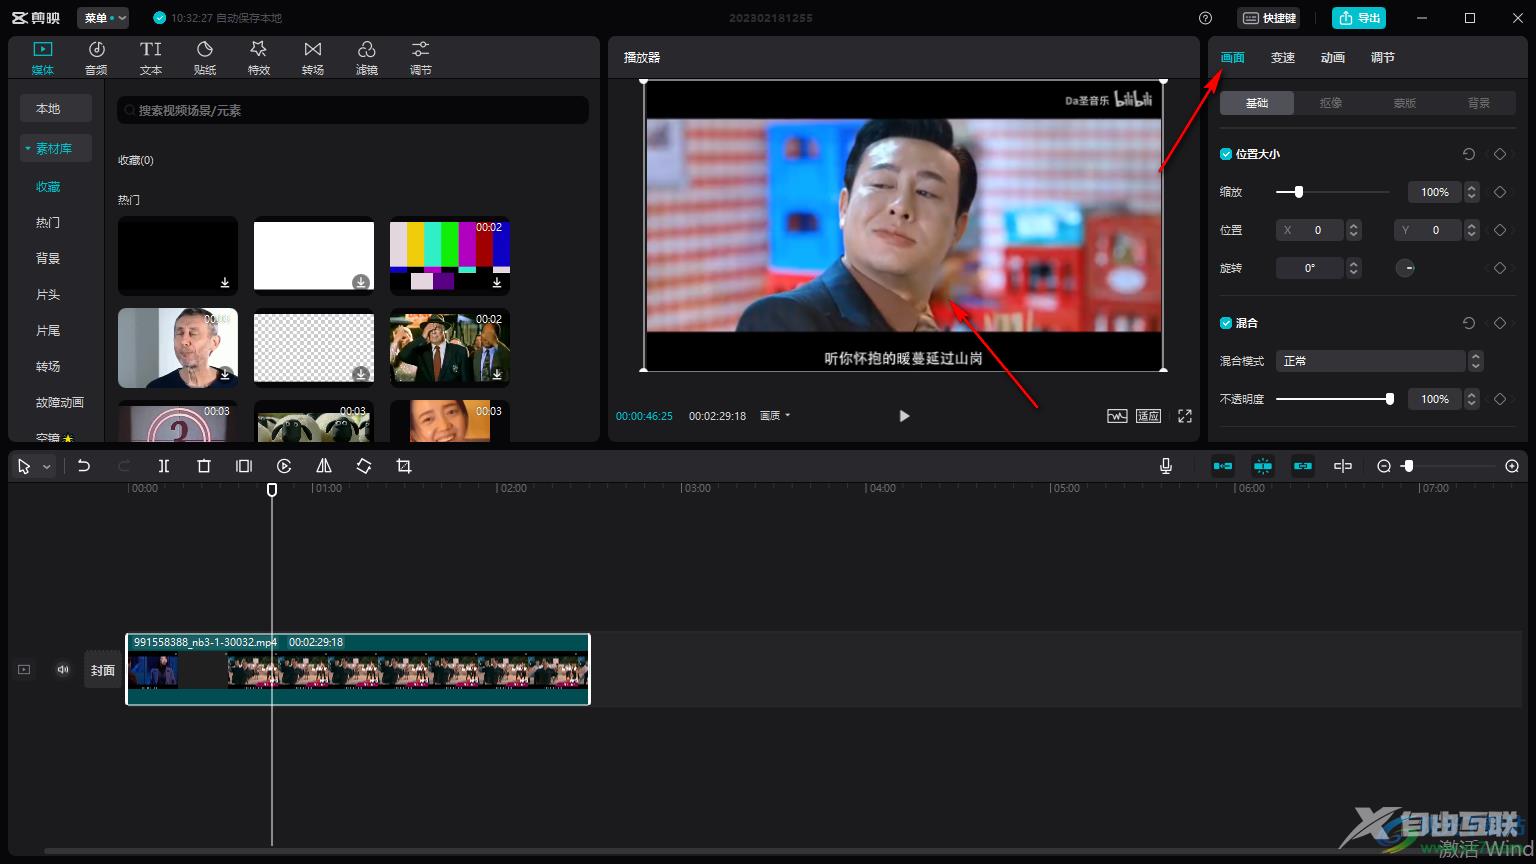
Task: Click the 封面 cover button
Action: (x=103, y=670)
